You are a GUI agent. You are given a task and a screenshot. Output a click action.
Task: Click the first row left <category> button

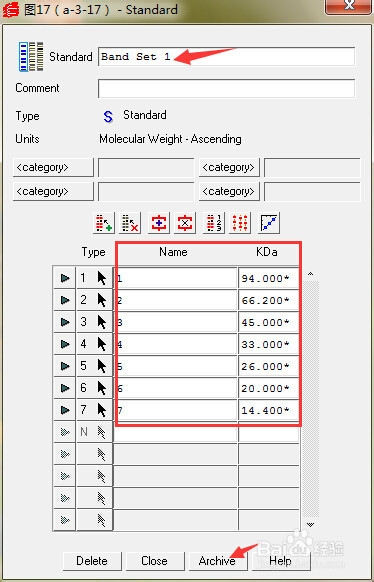(53, 167)
